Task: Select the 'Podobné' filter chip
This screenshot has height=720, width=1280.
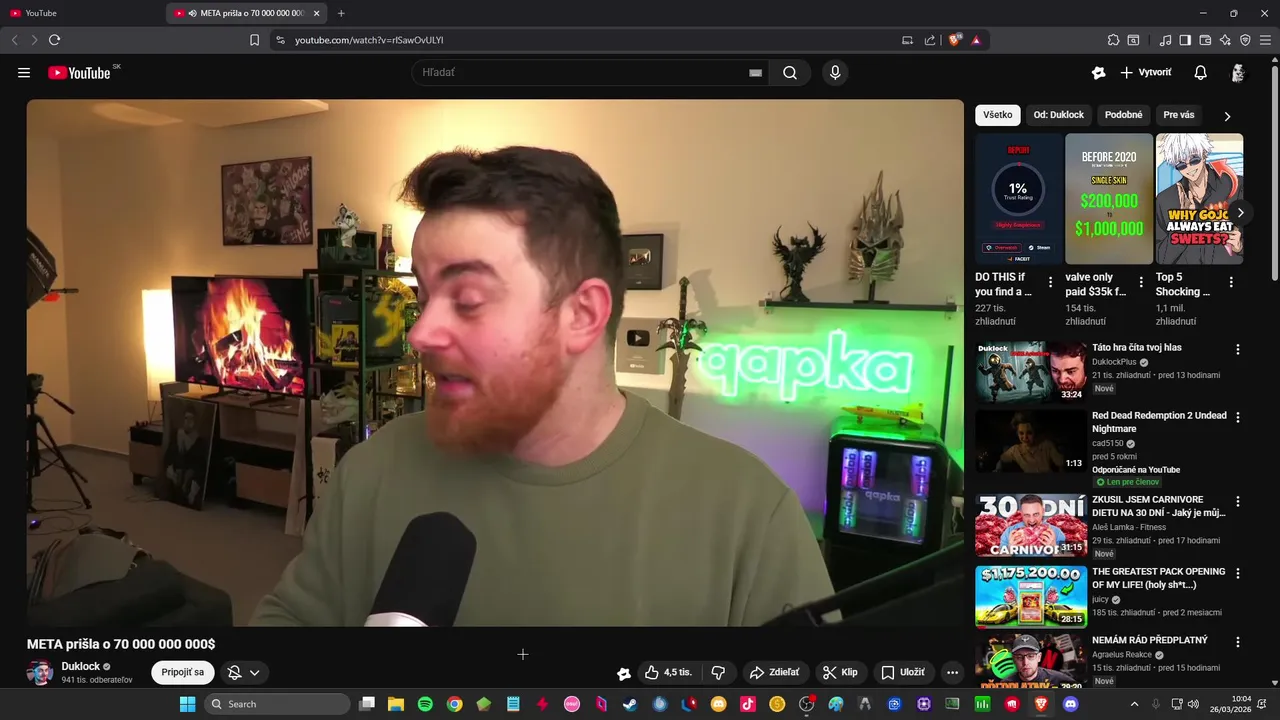Action: tap(1124, 115)
